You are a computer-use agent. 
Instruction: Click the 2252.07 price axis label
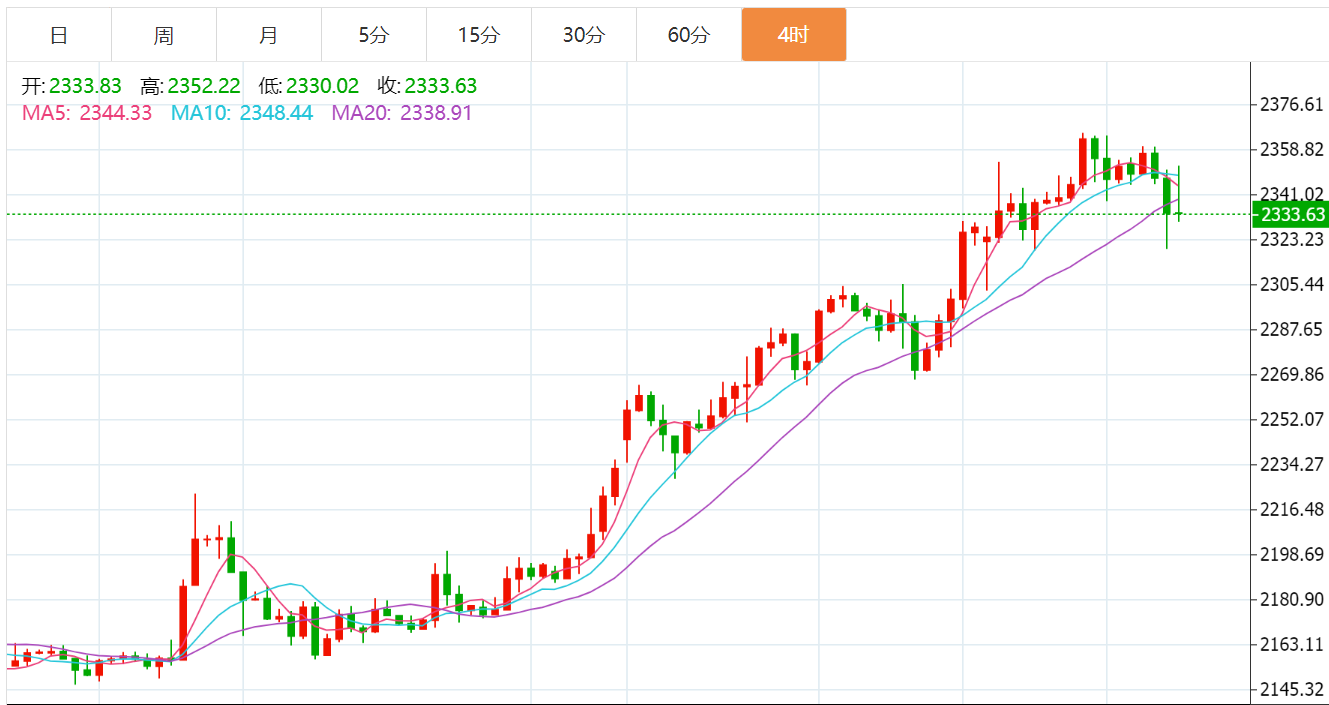coord(1292,420)
